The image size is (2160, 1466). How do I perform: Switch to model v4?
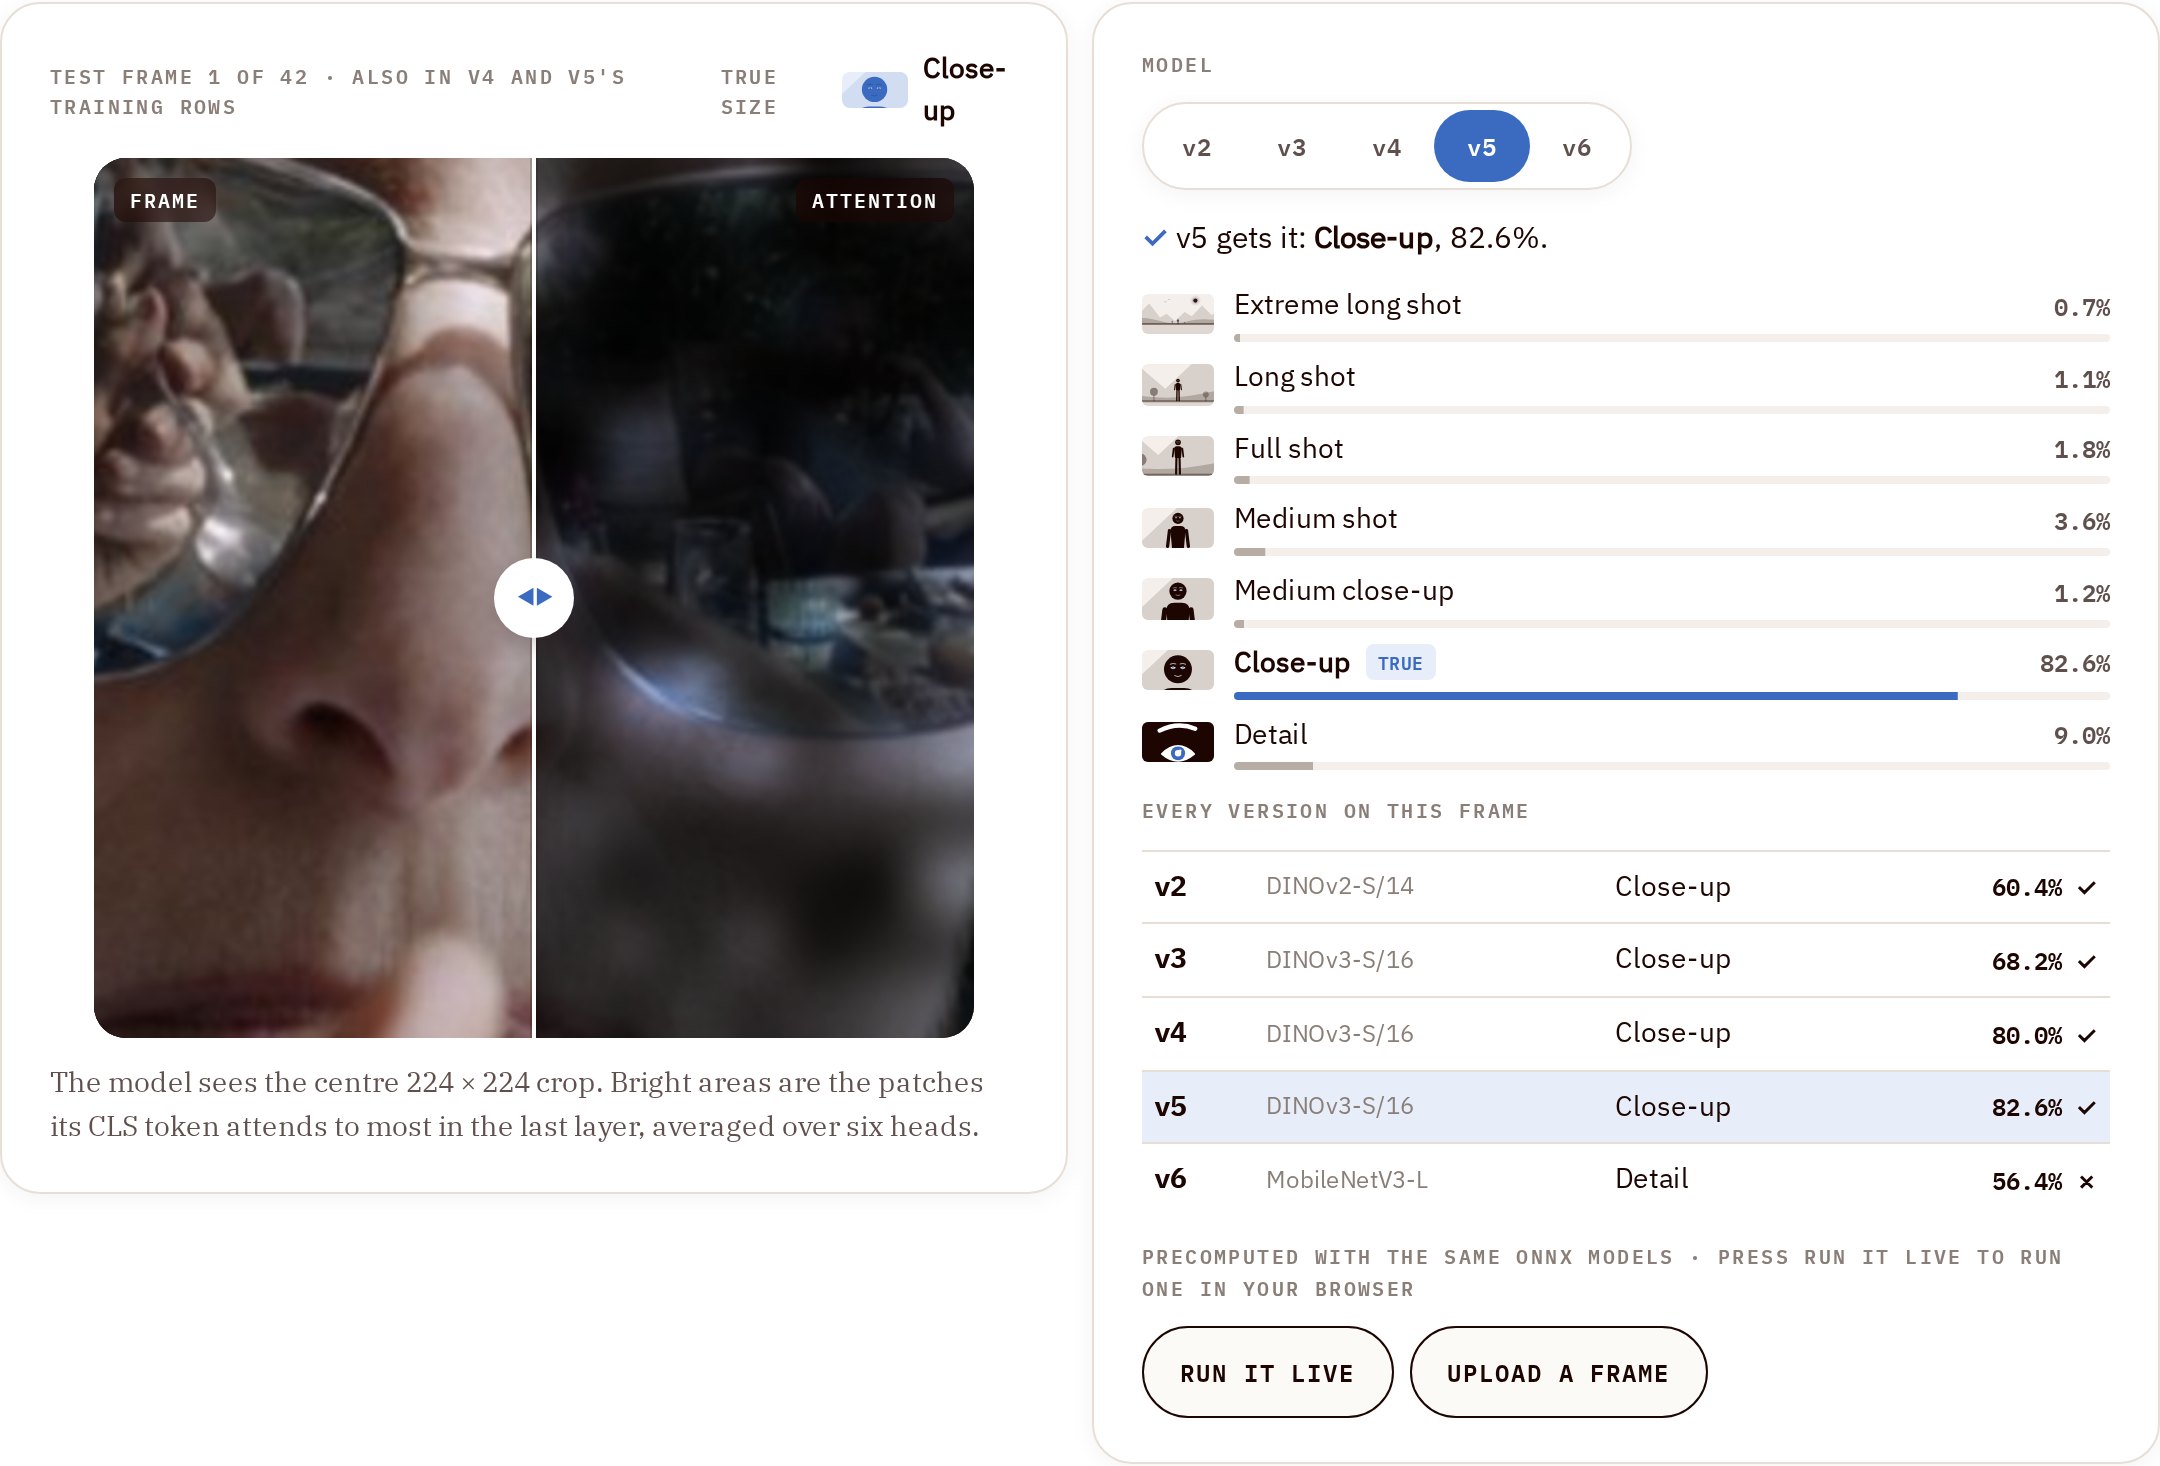[1386, 147]
